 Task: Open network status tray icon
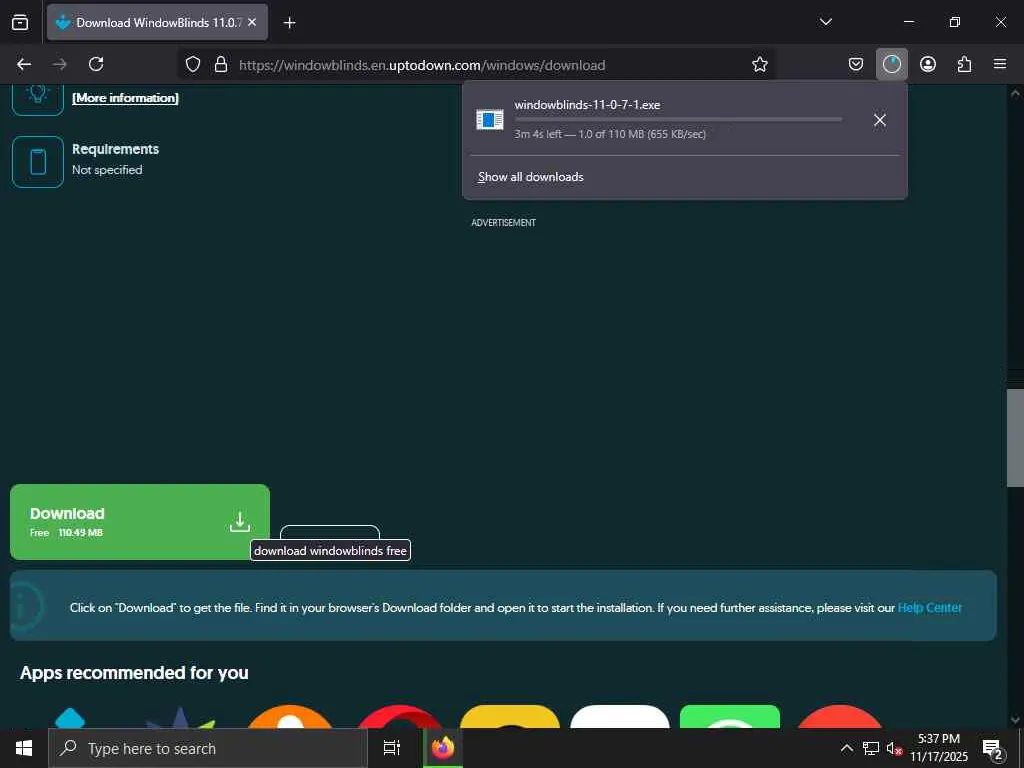[871, 748]
